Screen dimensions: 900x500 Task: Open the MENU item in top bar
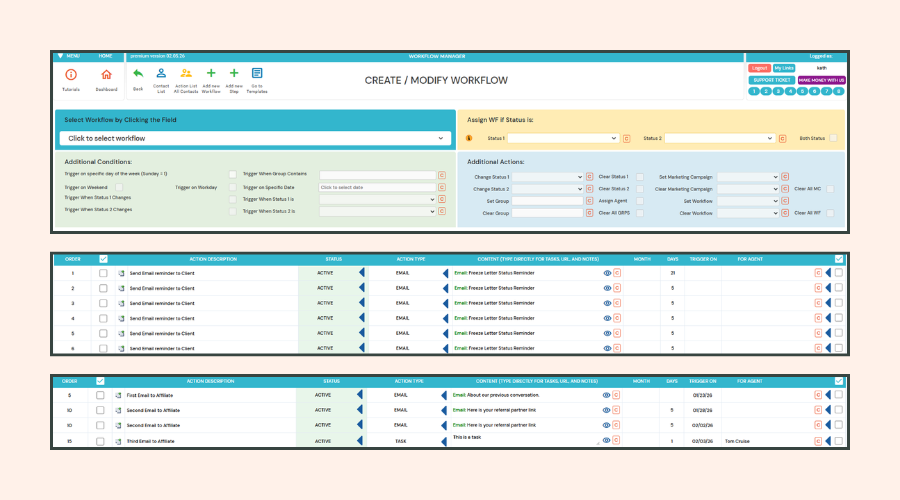coord(73,56)
